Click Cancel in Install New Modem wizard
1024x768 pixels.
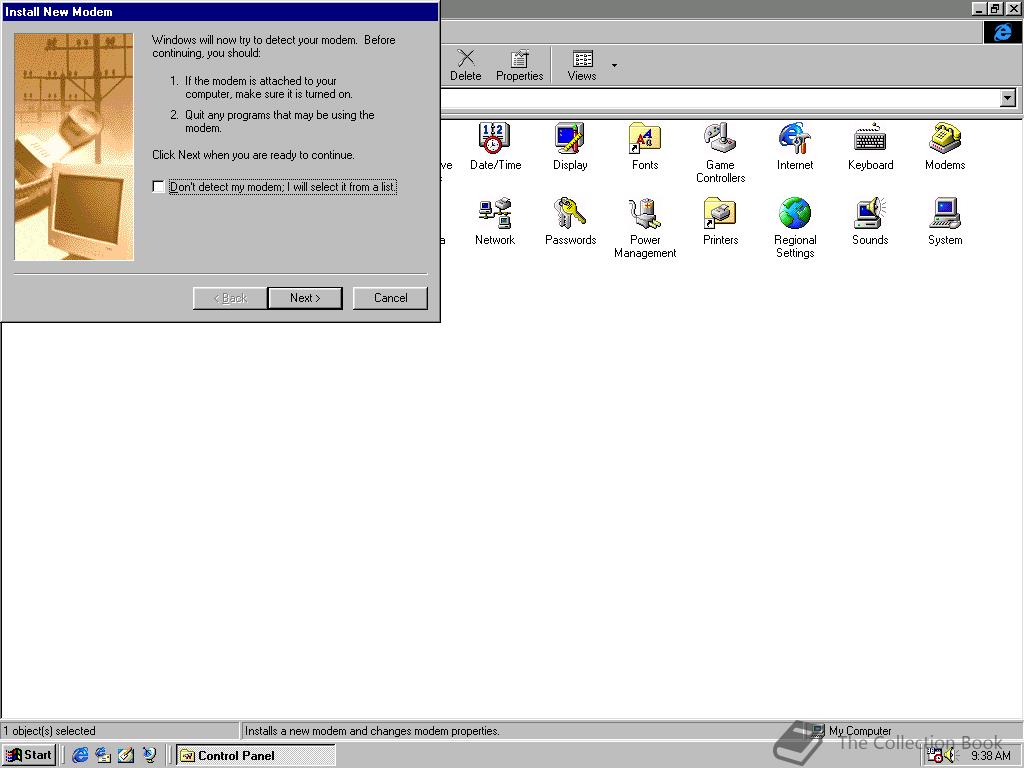(x=391, y=298)
